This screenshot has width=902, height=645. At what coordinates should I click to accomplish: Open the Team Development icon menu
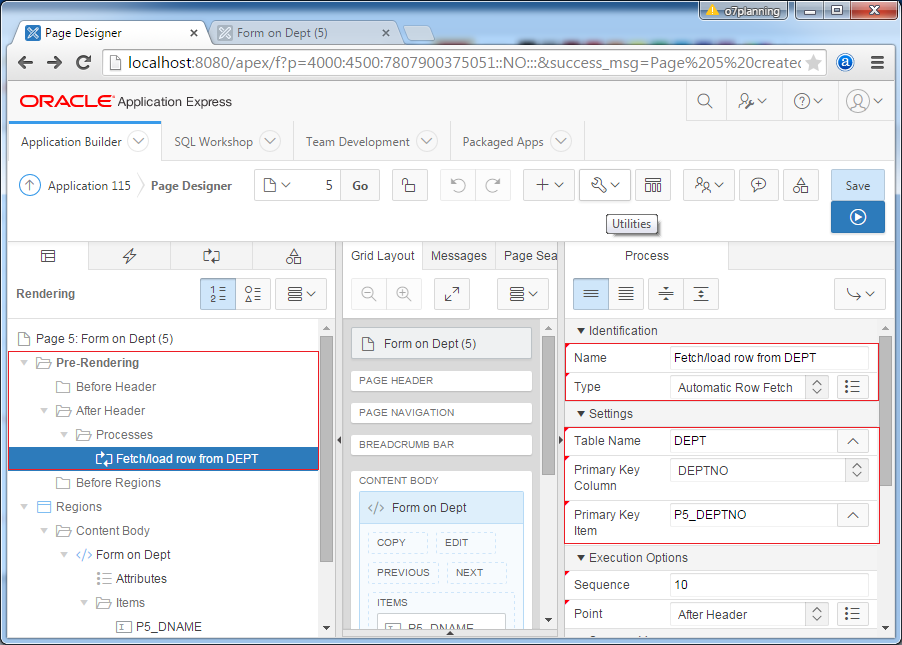pos(709,185)
